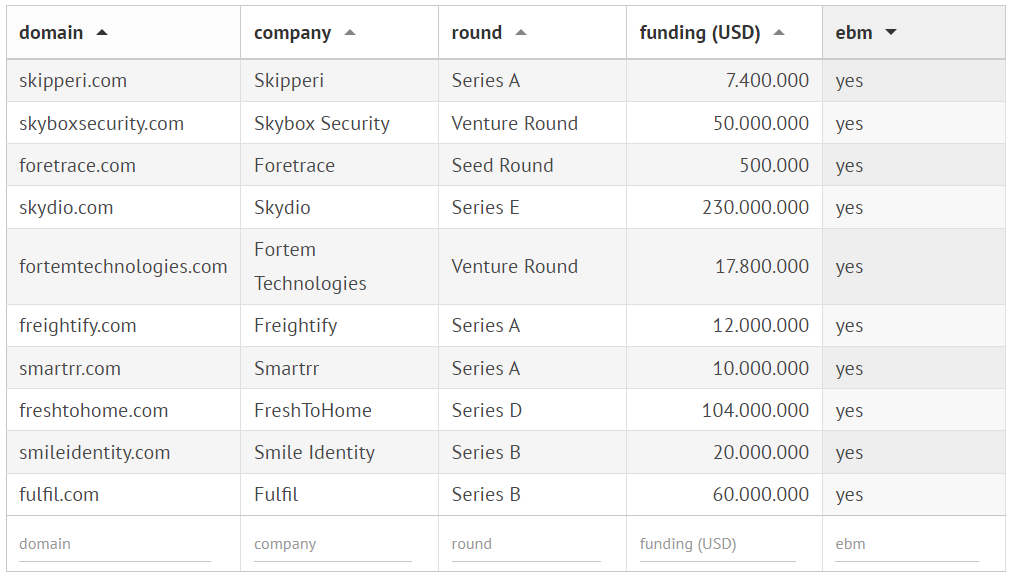The width and height of the screenshot is (1014, 577).
Task: Sort table by the domain header
Action: [51, 32]
